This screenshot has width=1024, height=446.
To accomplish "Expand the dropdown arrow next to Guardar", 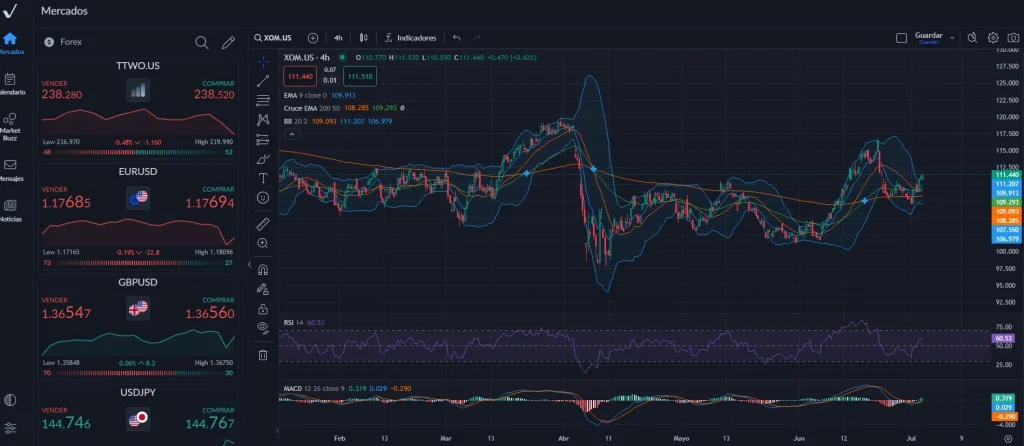I will (952, 38).
